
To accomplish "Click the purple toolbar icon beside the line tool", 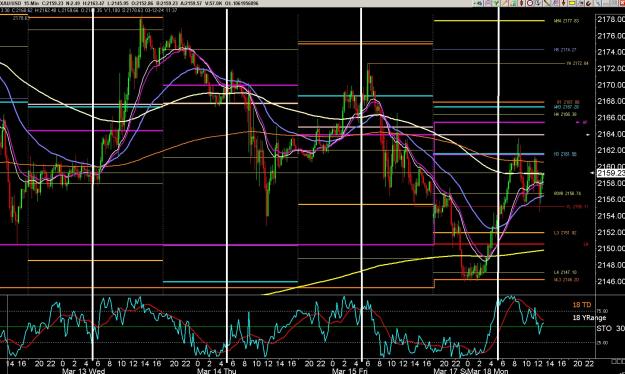I will point(556,3).
